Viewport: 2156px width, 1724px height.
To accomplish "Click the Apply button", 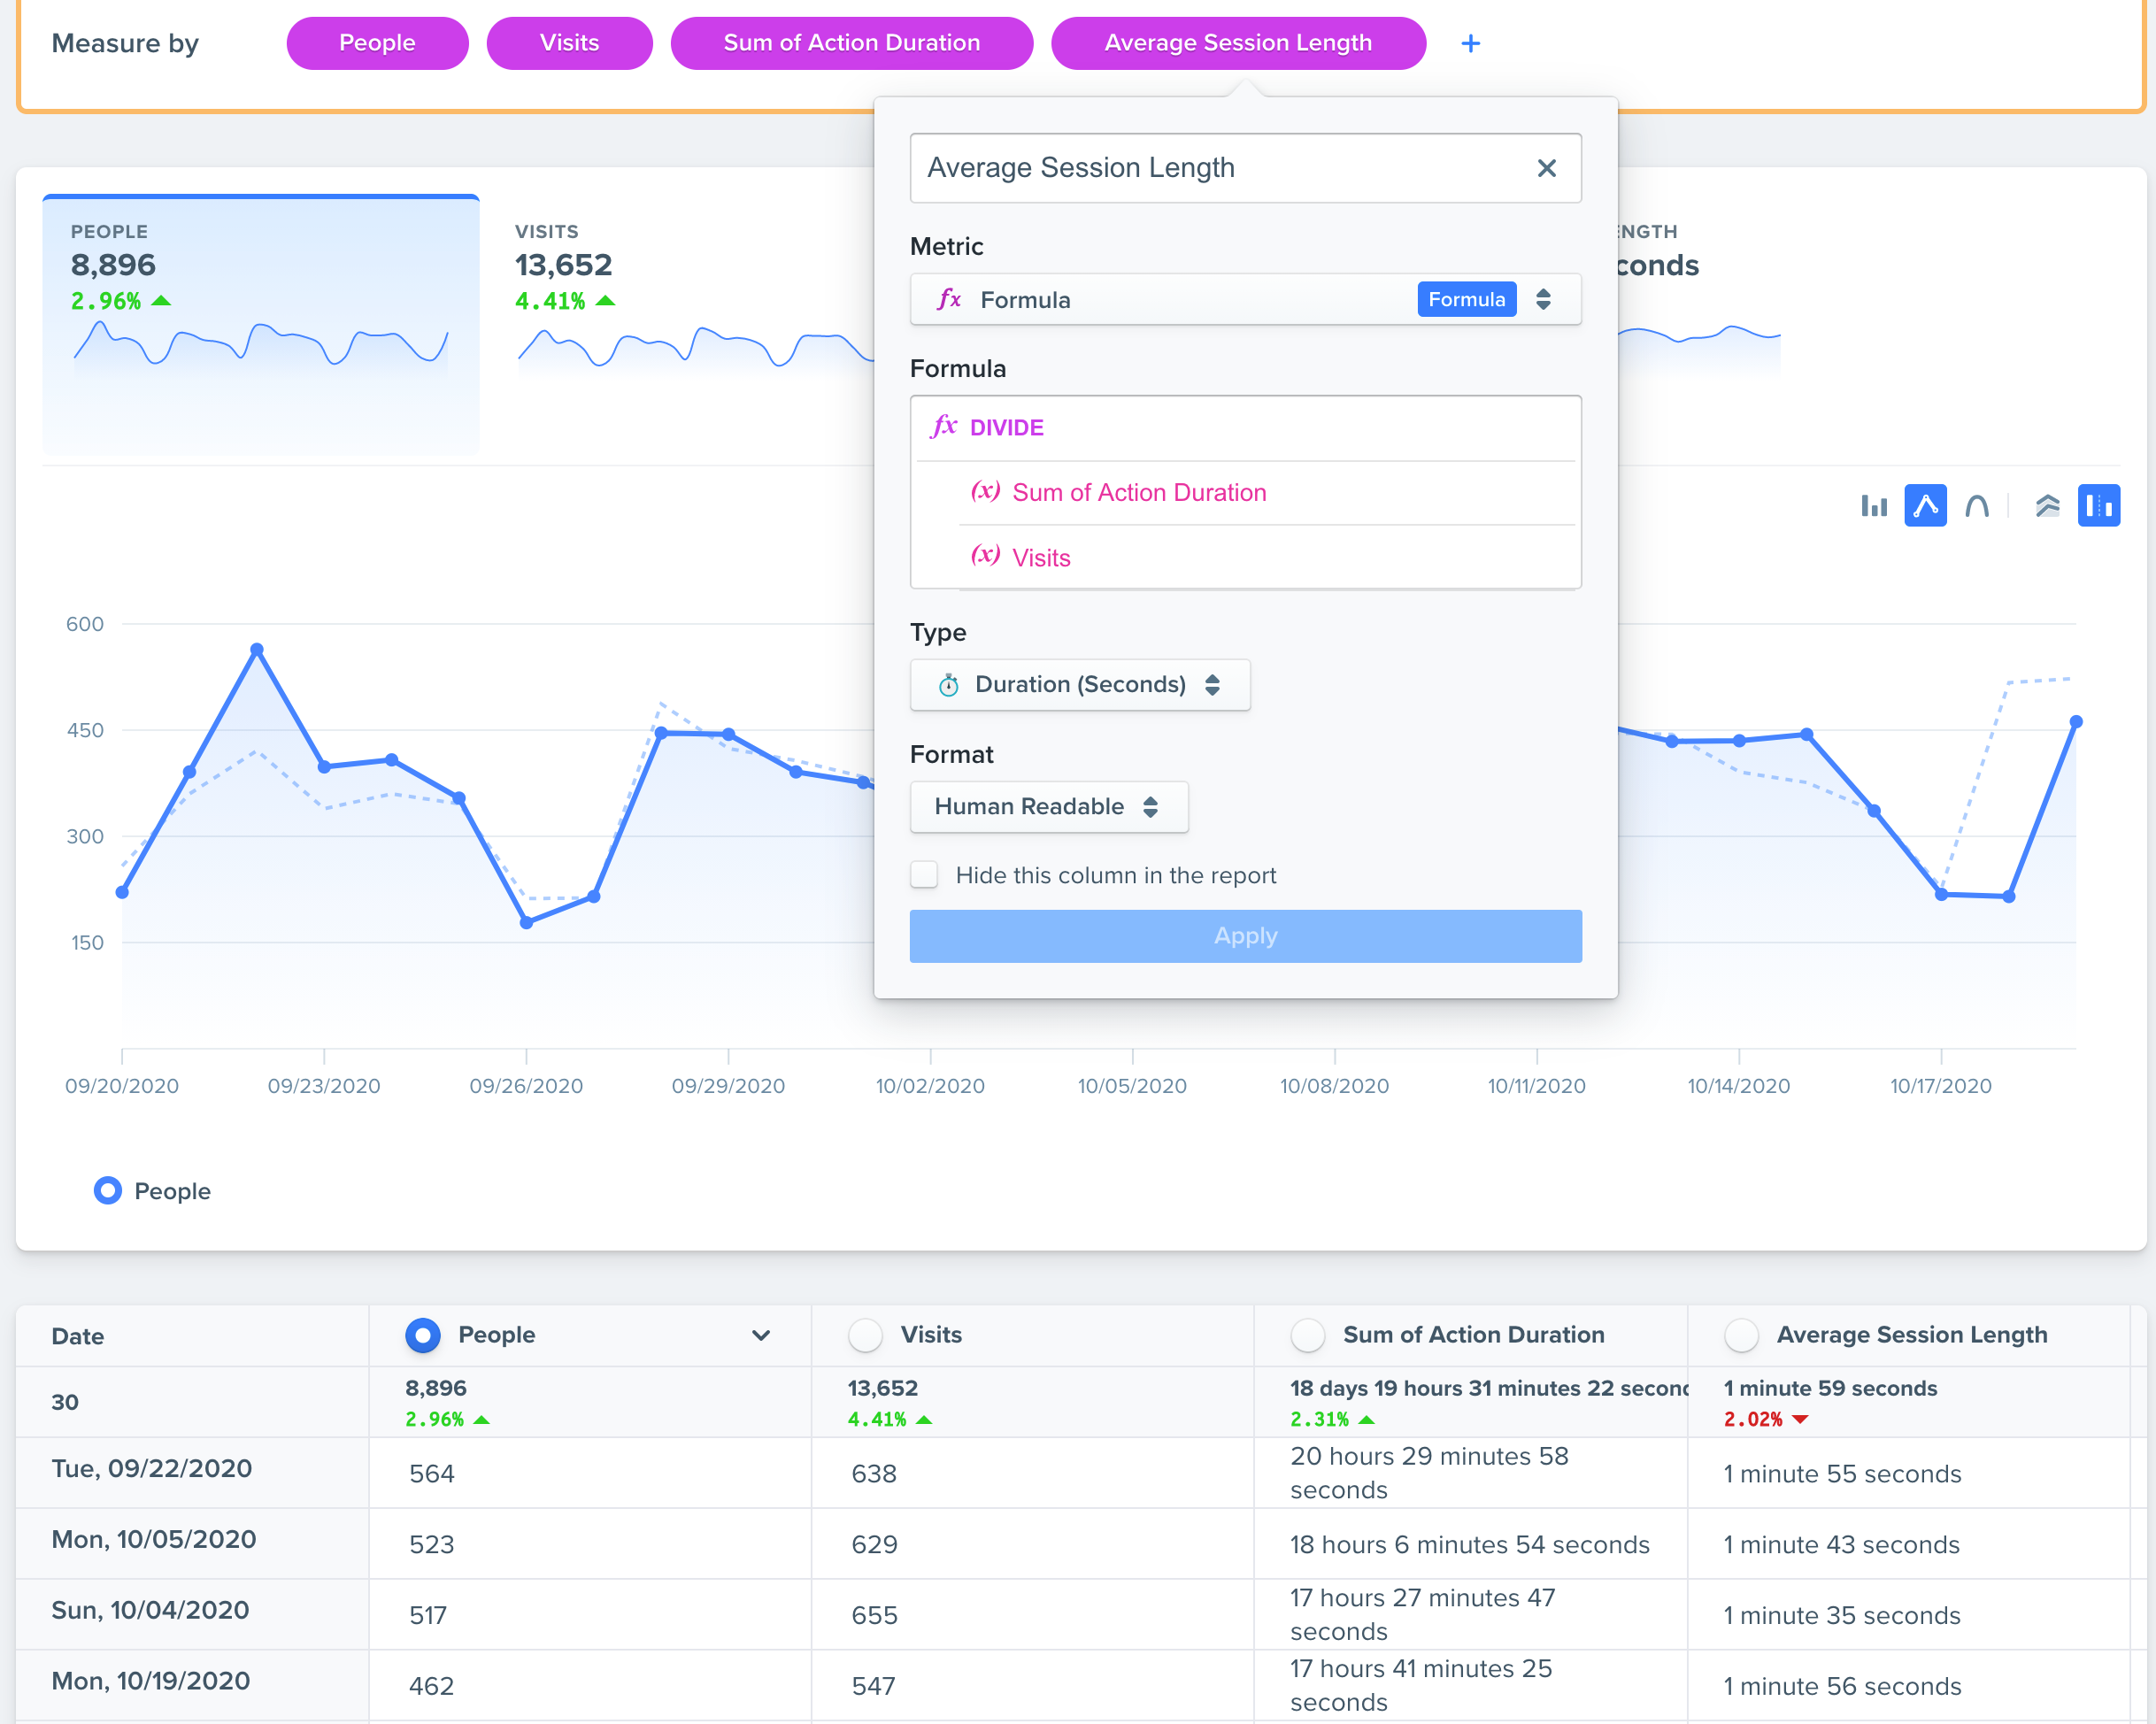I will tap(1244, 936).
